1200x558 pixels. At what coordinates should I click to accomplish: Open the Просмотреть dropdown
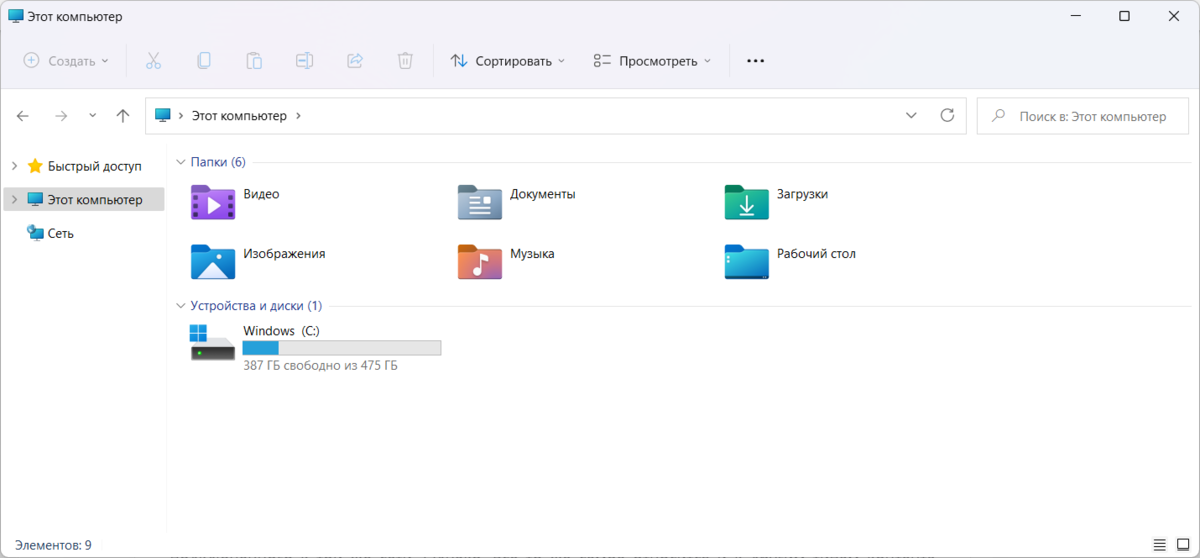(x=652, y=61)
